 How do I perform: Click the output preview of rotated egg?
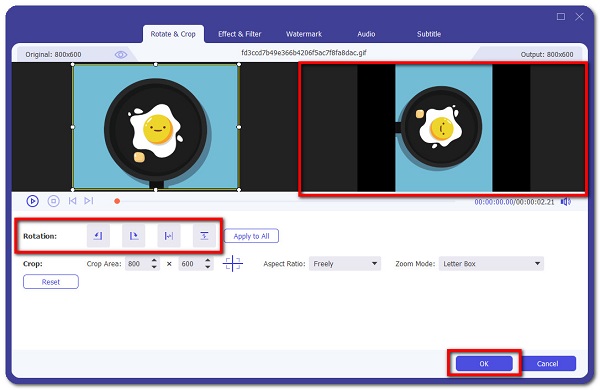(x=443, y=128)
